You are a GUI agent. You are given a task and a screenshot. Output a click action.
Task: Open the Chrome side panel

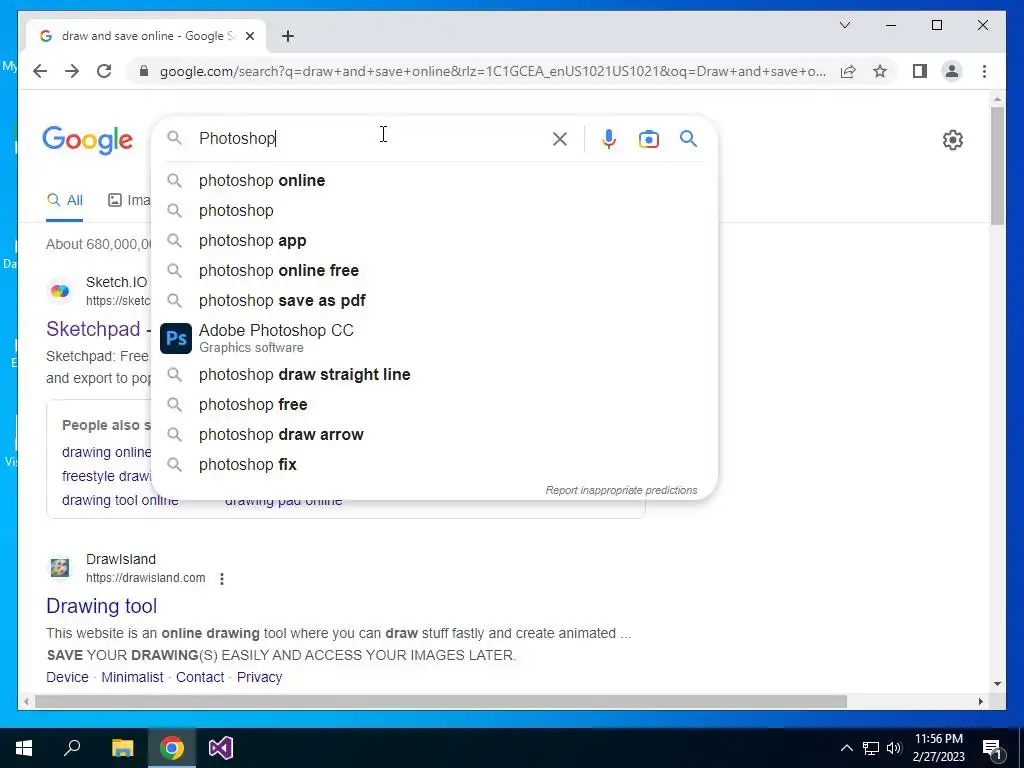[920, 71]
